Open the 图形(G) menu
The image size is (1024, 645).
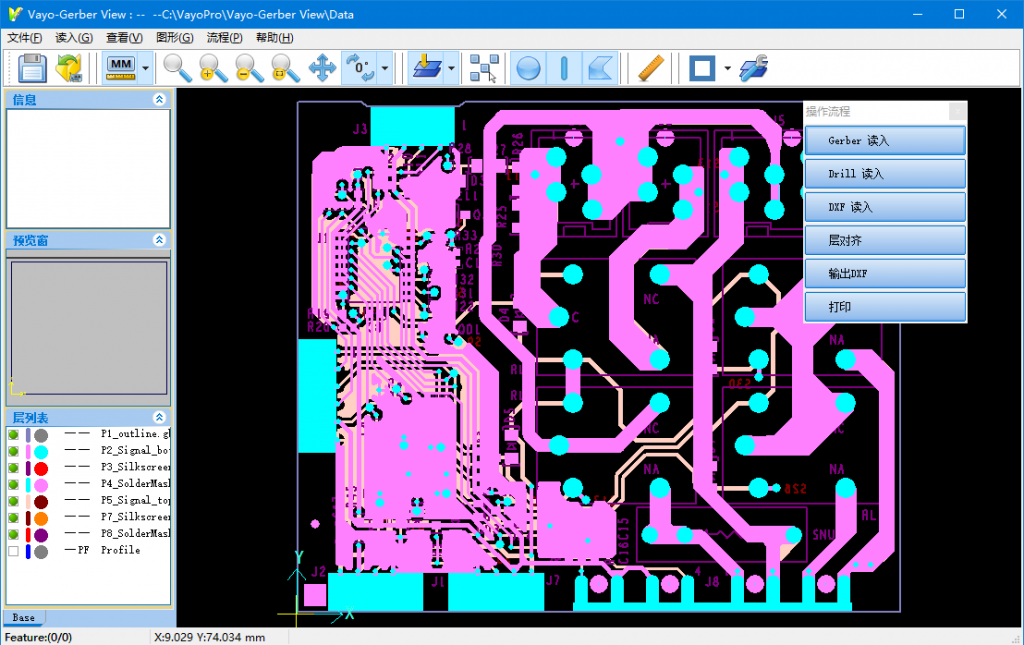pos(174,38)
